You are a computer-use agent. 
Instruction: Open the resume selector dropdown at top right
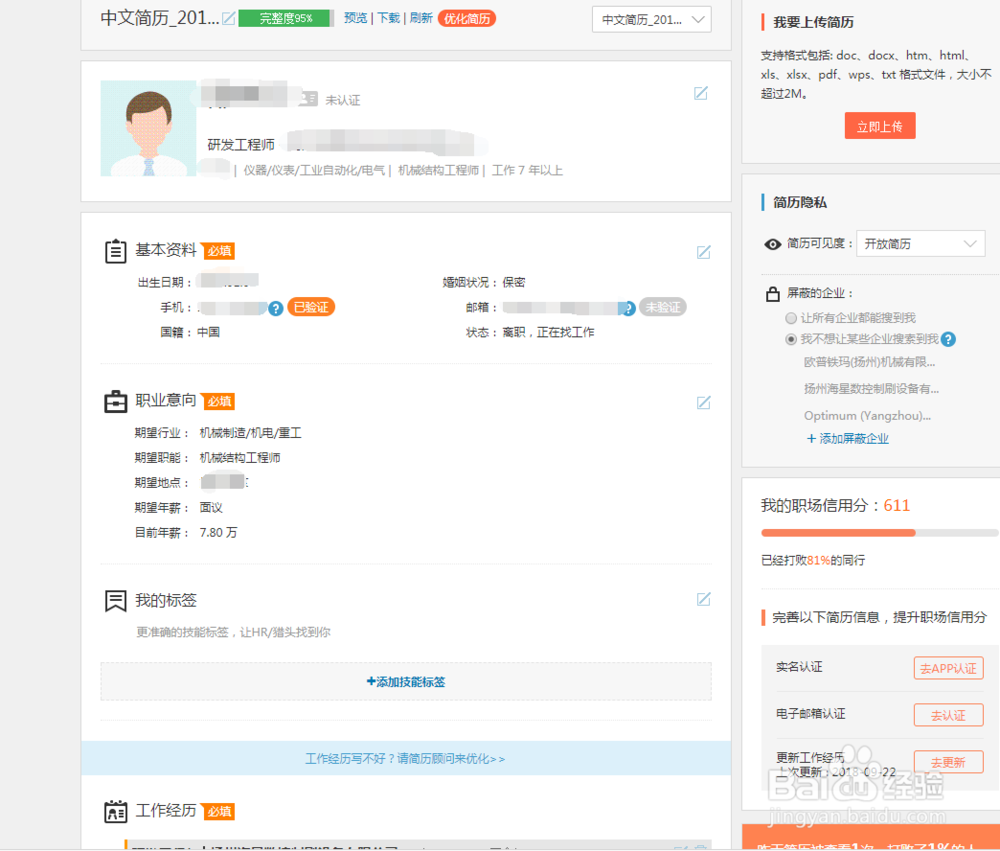651,19
